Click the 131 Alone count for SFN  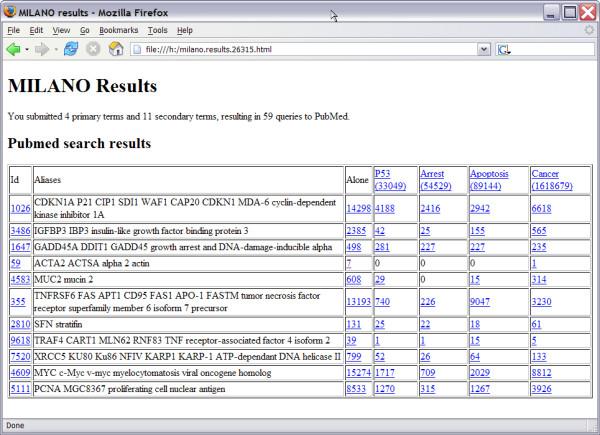click(x=354, y=324)
